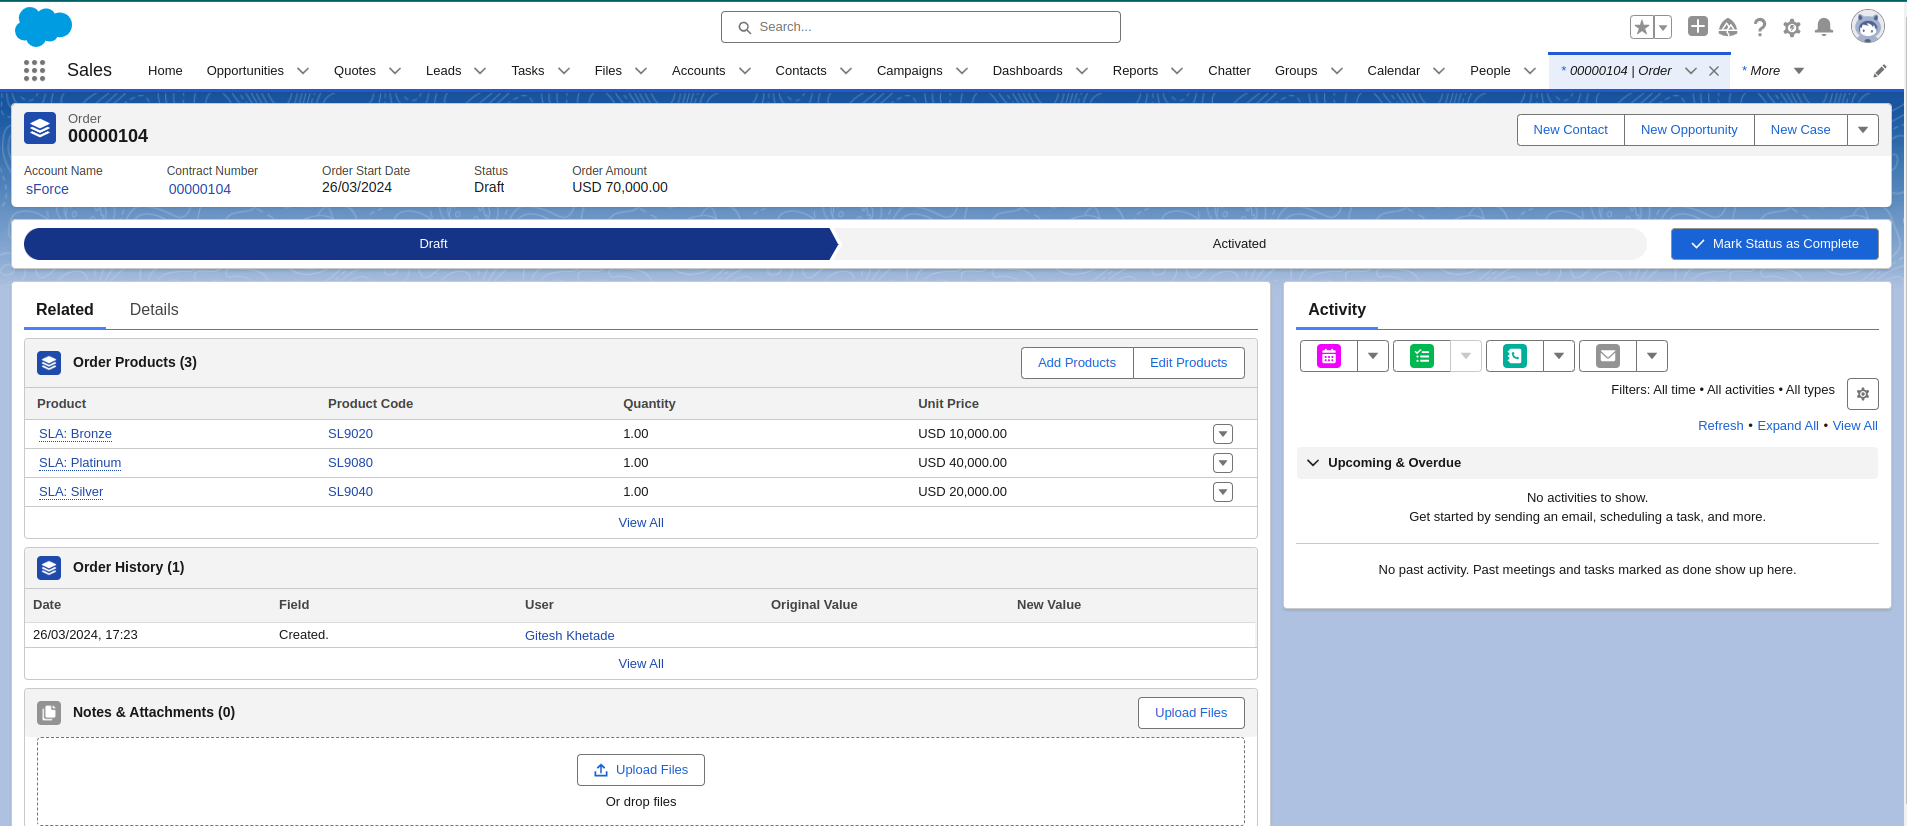Screen dimensions: 1907x826
Task: Open contract number 00000104 link
Action: coord(199,189)
